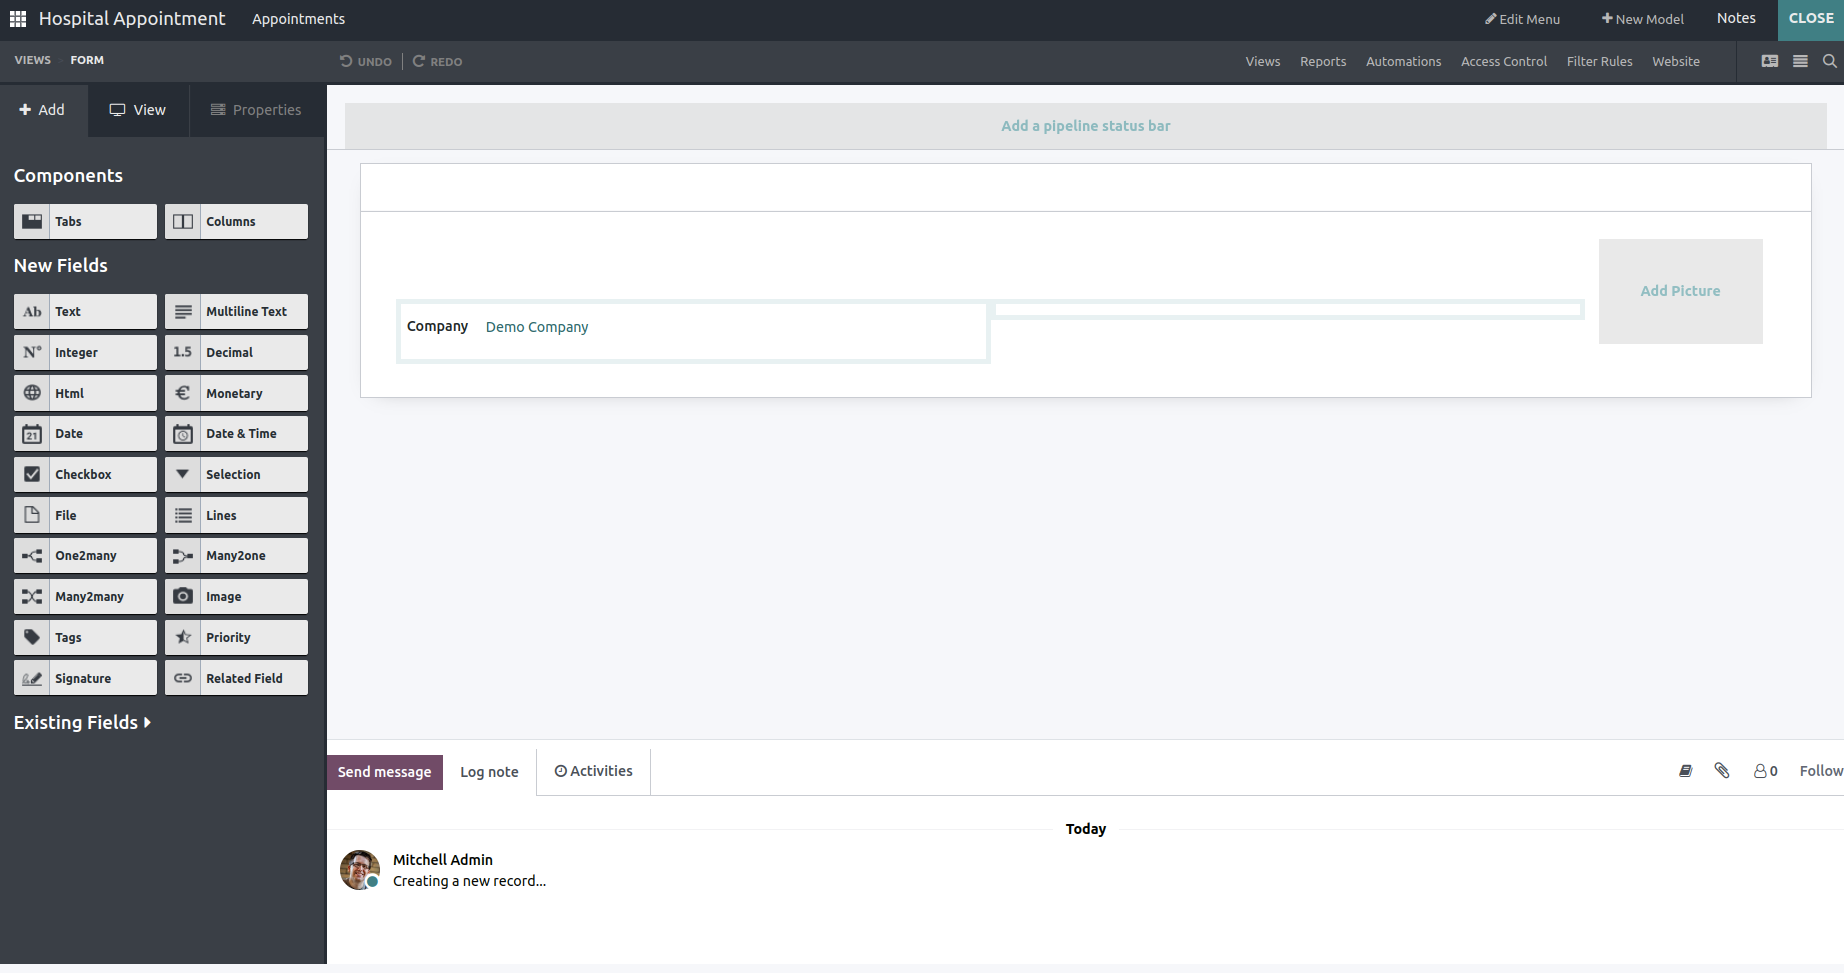Add a Tabs component
Image resolution: width=1844 pixels, height=973 pixels.
(85, 222)
